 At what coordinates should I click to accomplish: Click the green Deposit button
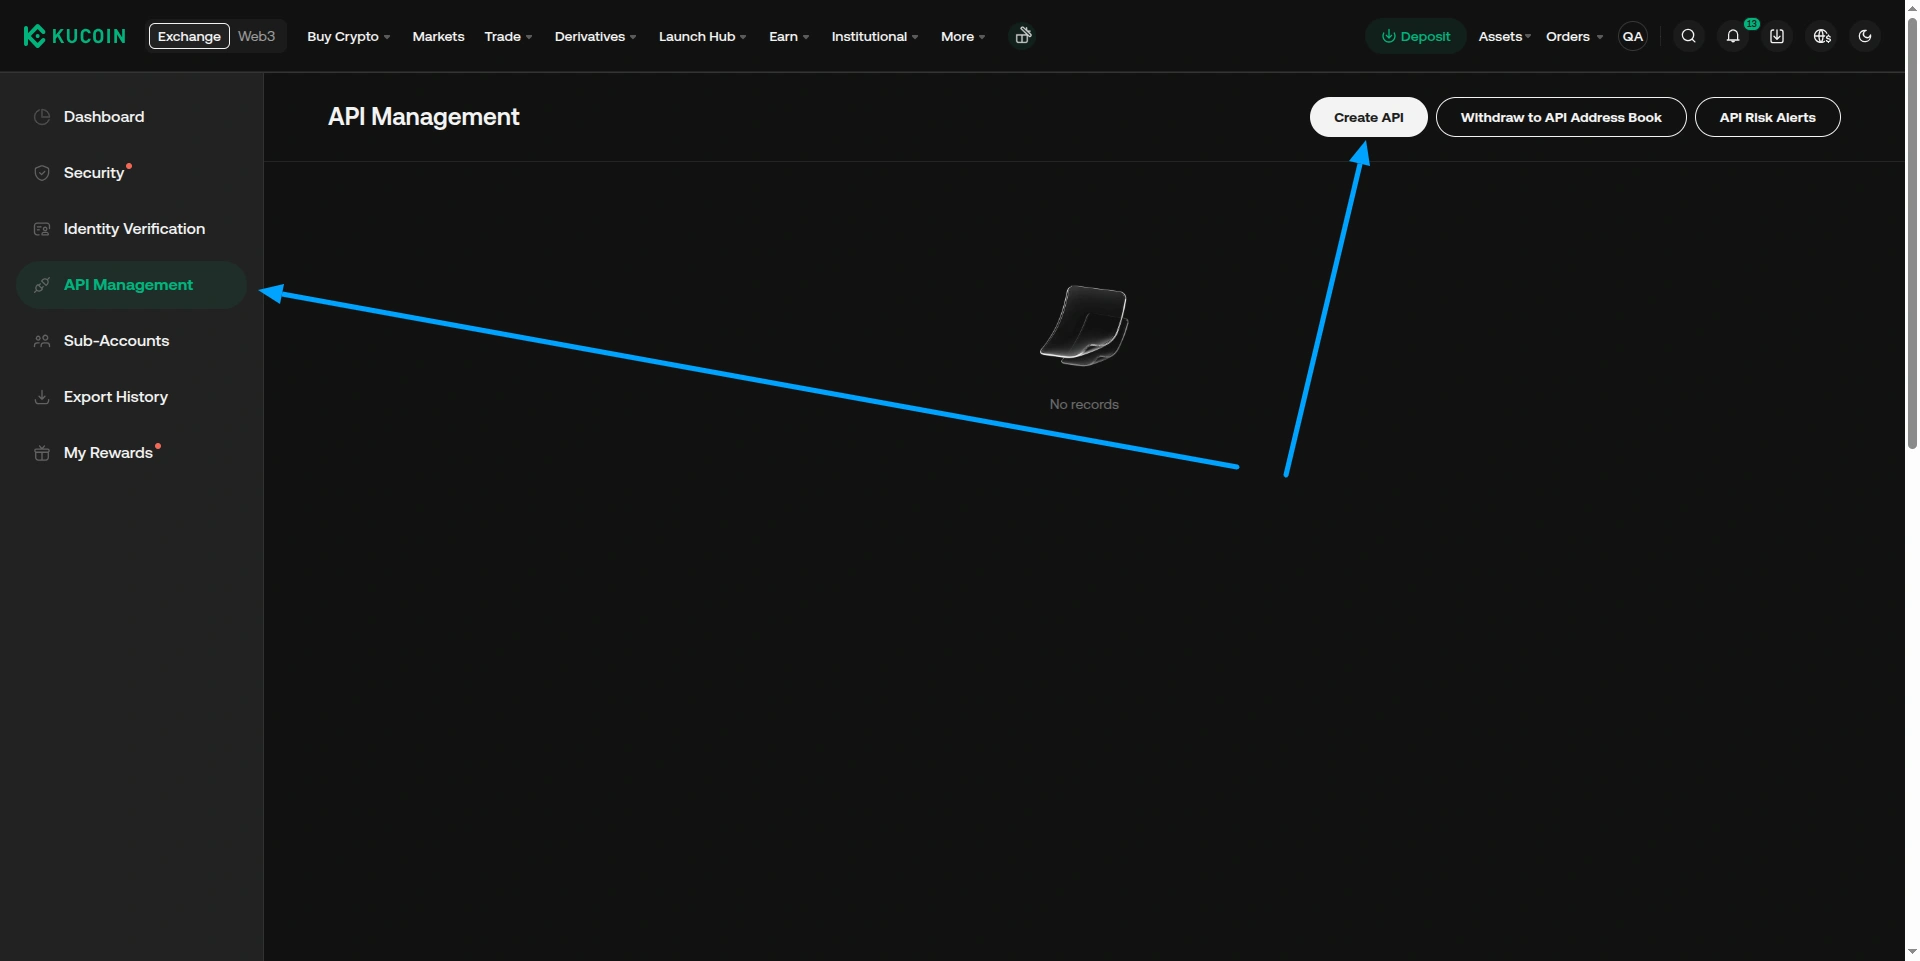pyautogui.click(x=1415, y=36)
